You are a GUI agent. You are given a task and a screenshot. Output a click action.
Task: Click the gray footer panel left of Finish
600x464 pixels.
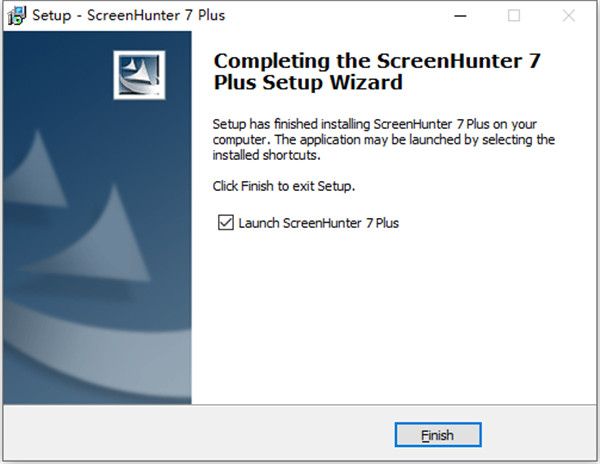[199, 433]
